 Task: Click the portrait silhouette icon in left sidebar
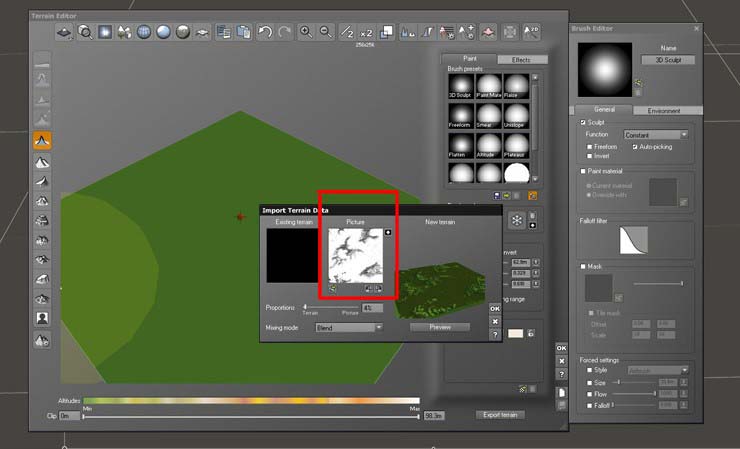tap(42, 318)
